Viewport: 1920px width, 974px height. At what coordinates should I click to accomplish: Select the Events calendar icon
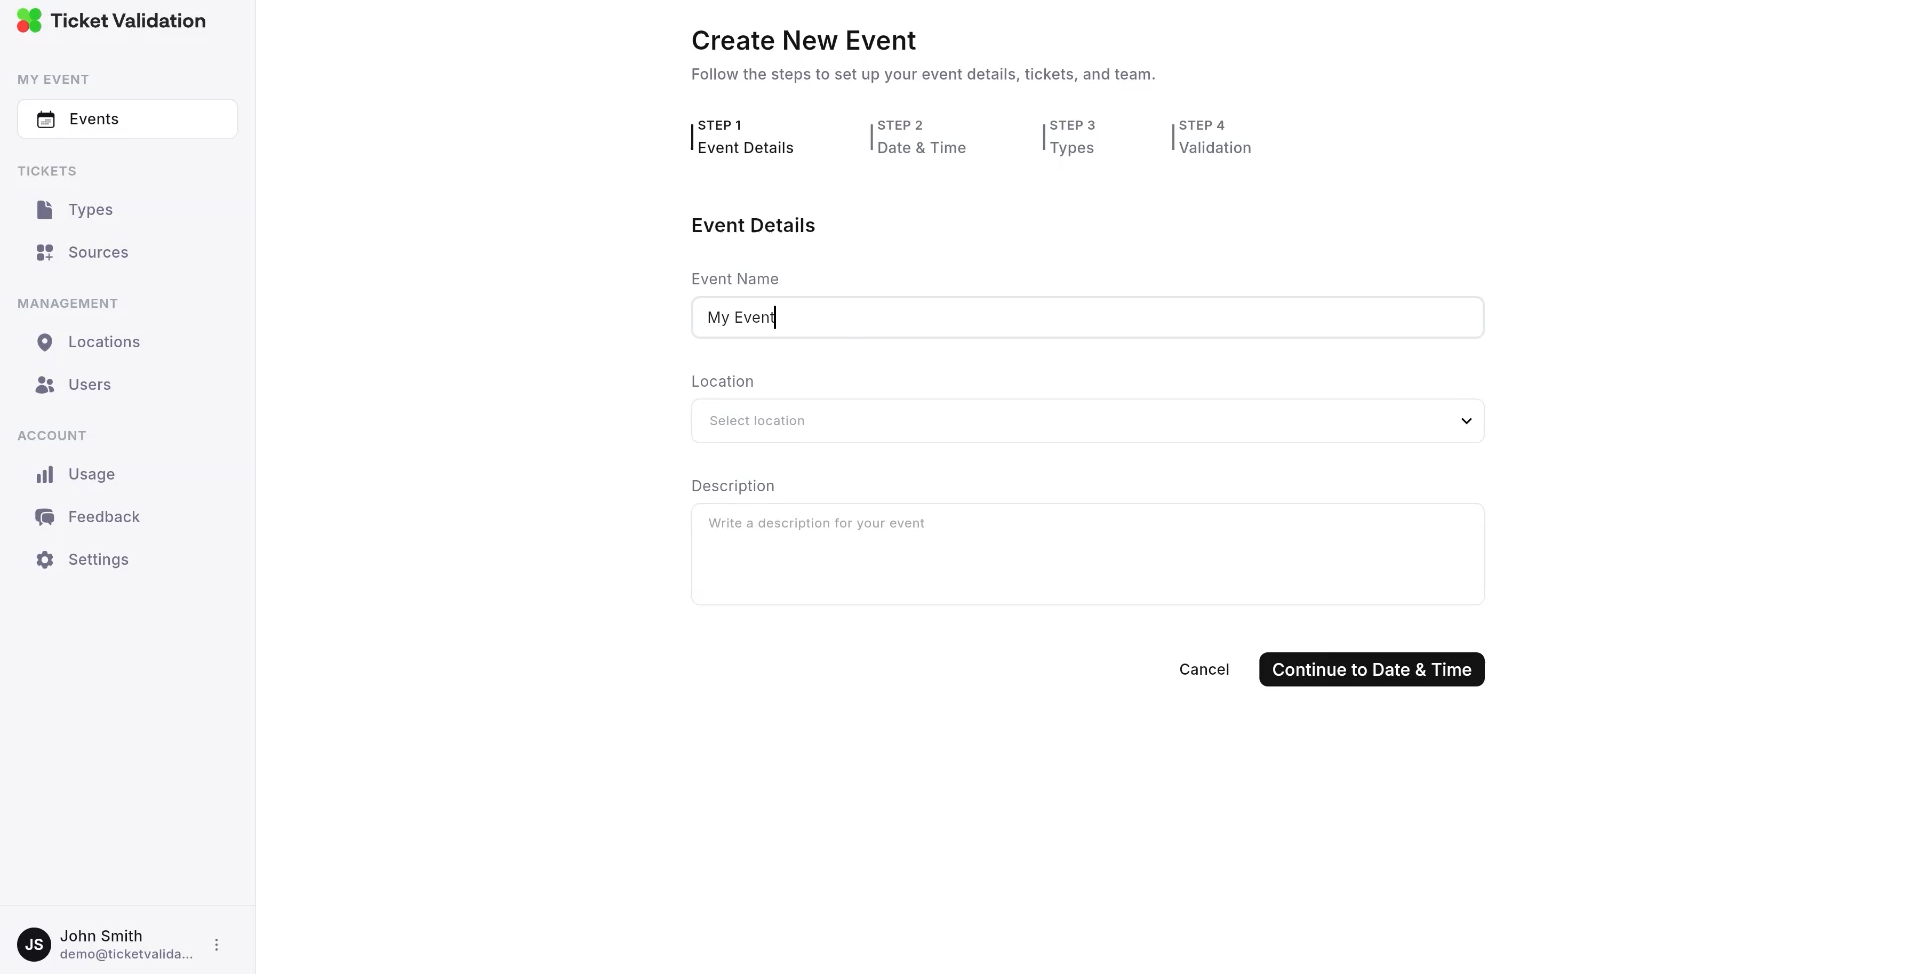(44, 119)
